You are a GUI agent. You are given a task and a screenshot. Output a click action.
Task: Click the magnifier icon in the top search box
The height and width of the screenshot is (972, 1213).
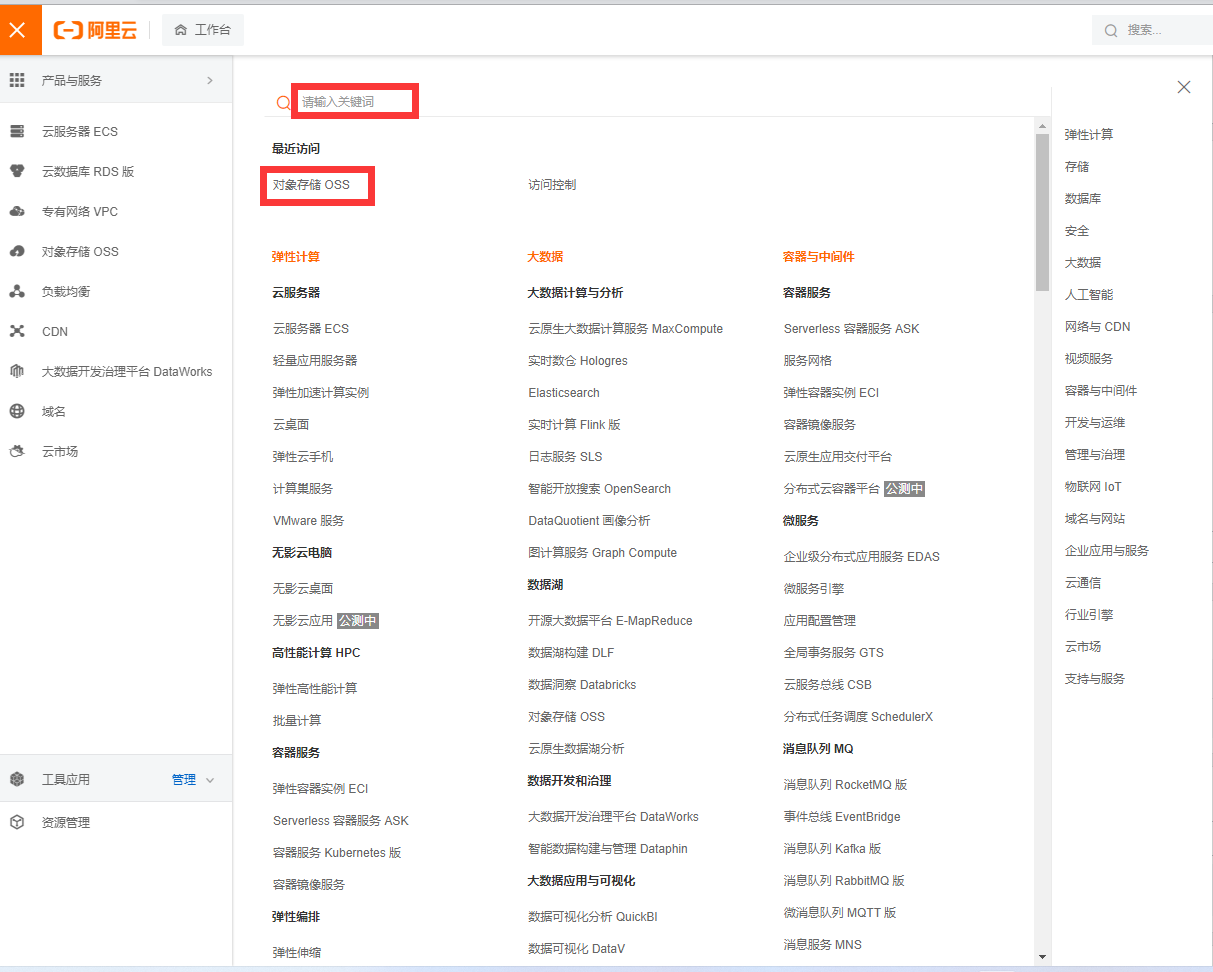coord(1111,30)
